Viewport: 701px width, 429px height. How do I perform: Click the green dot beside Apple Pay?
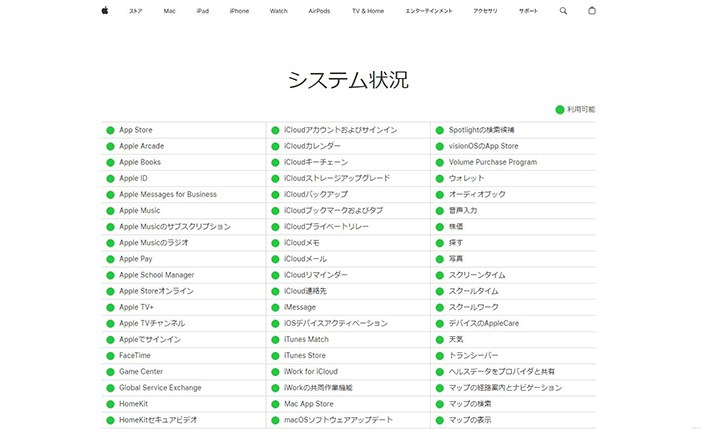(x=110, y=259)
